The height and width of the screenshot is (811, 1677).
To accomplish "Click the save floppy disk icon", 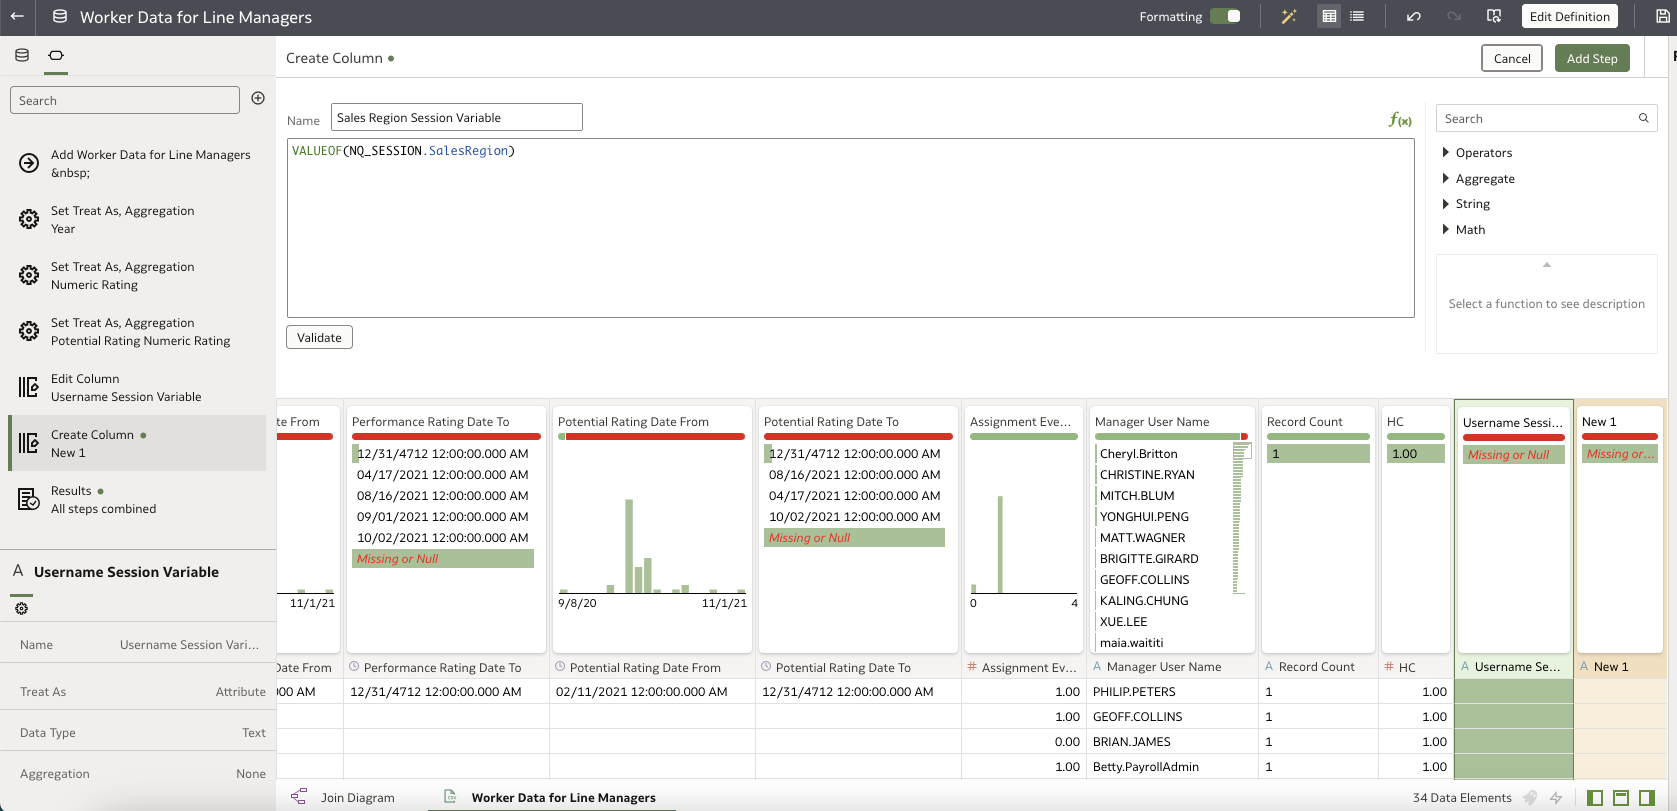I will click(1662, 16).
